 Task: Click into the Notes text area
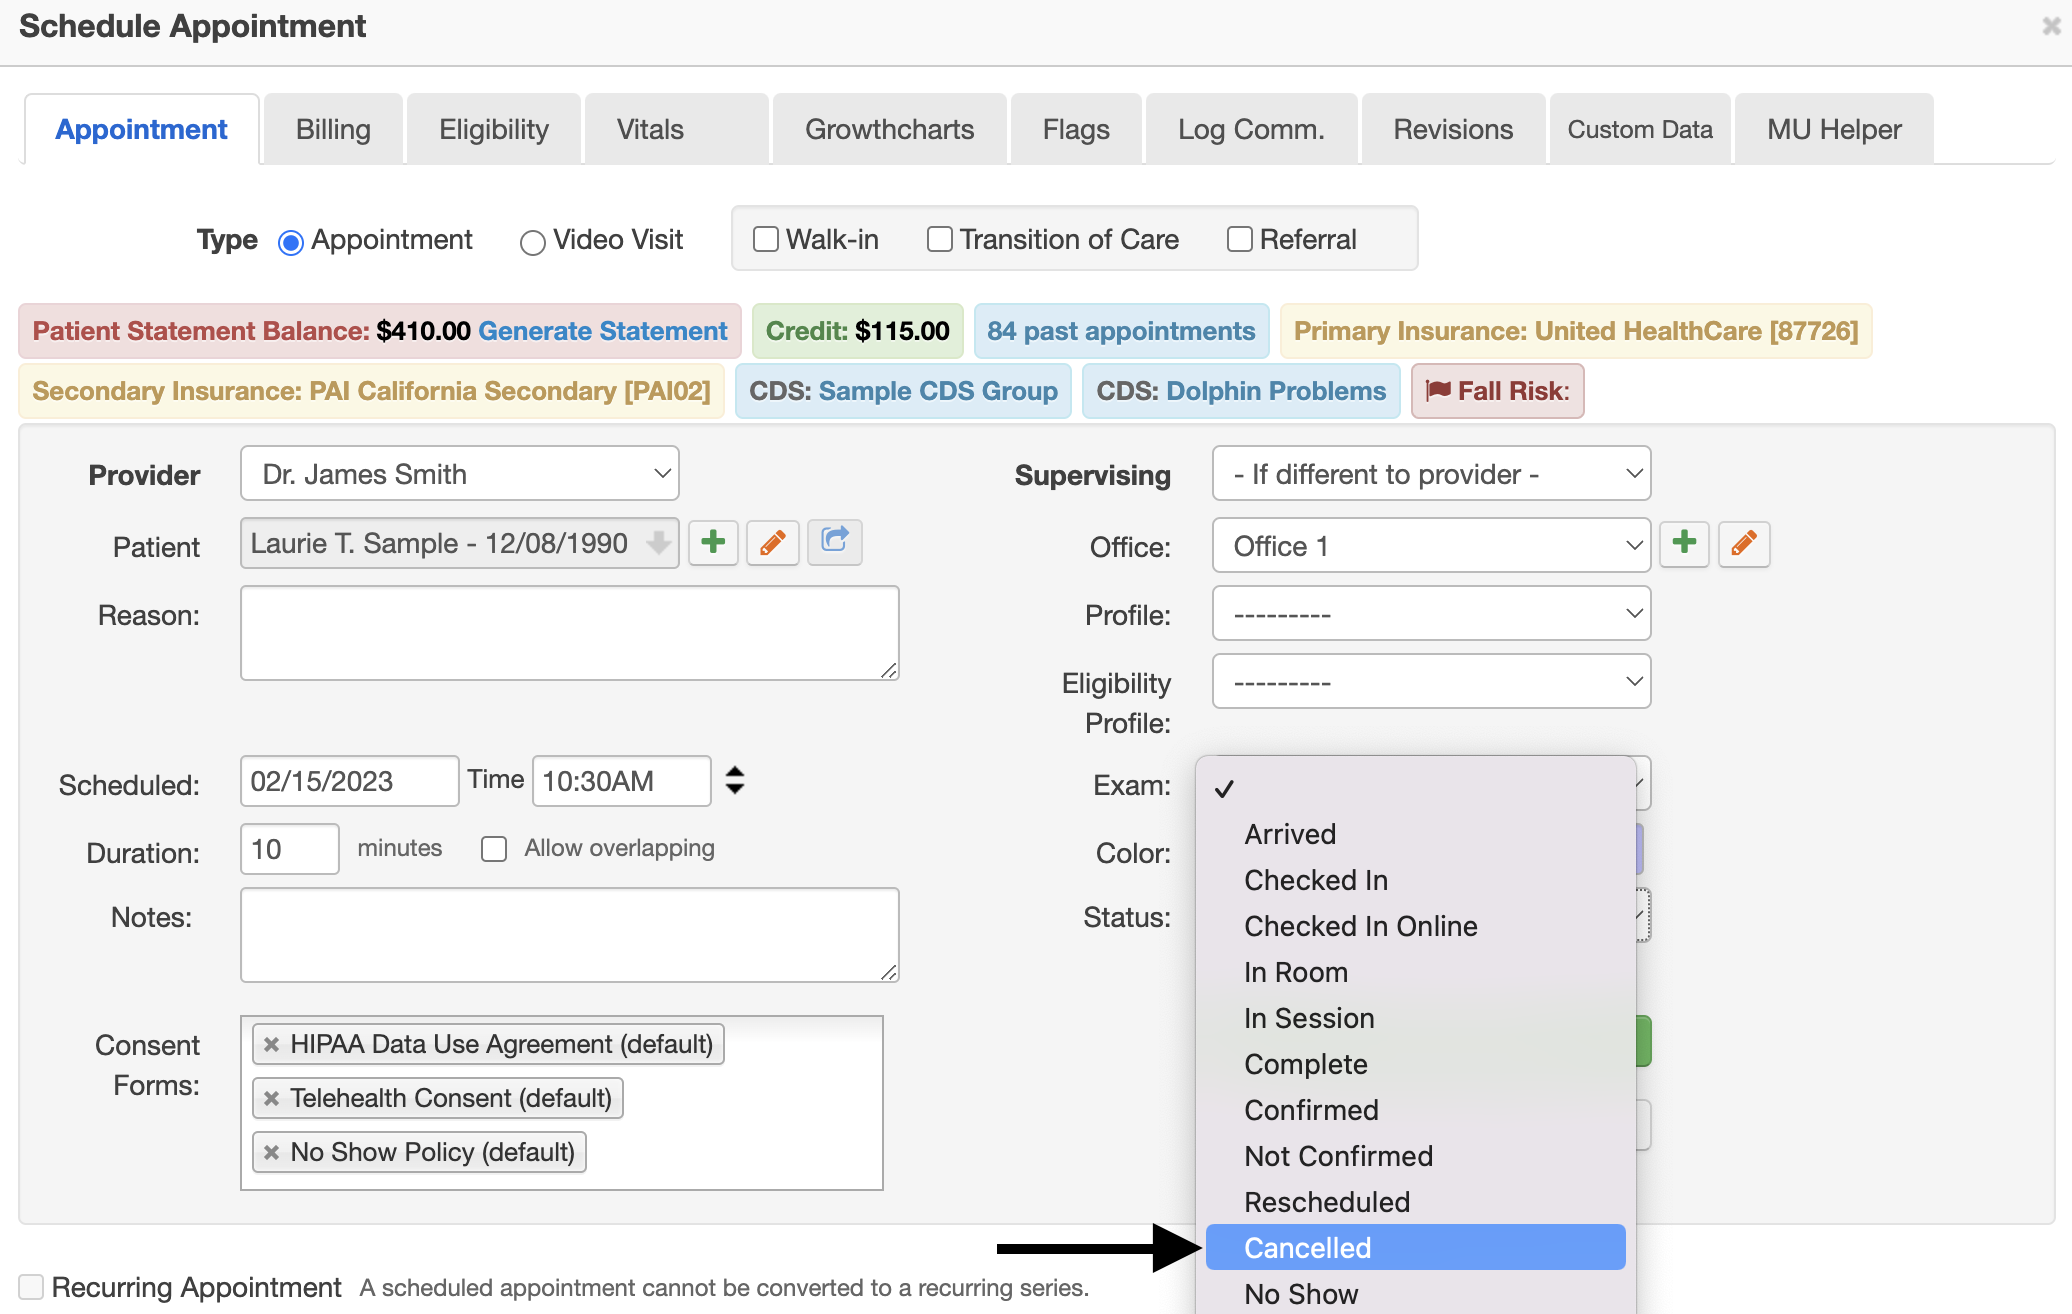point(570,935)
